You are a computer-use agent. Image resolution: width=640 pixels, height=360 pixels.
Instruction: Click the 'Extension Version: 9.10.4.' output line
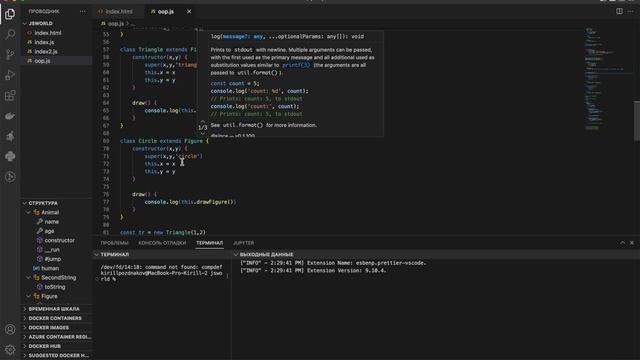(x=313, y=270)
